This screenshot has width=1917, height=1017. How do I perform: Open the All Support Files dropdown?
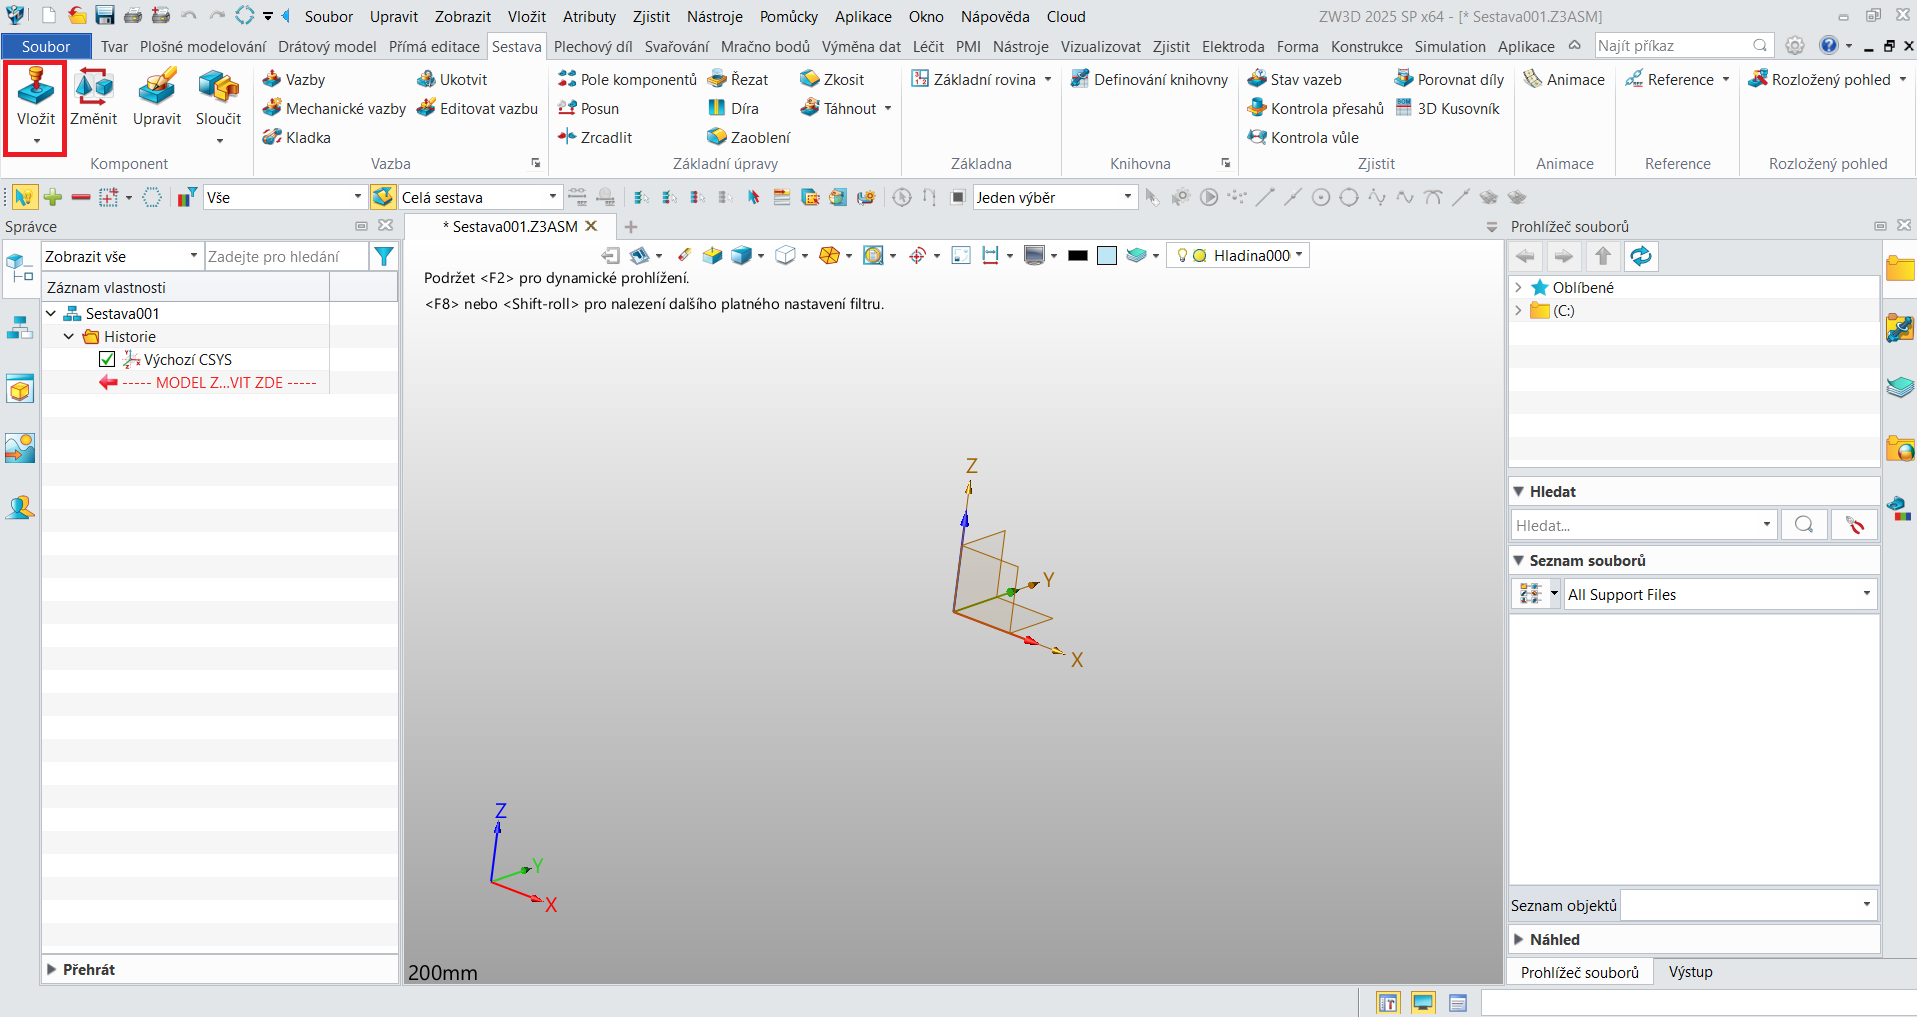(x=1719, y=595)
